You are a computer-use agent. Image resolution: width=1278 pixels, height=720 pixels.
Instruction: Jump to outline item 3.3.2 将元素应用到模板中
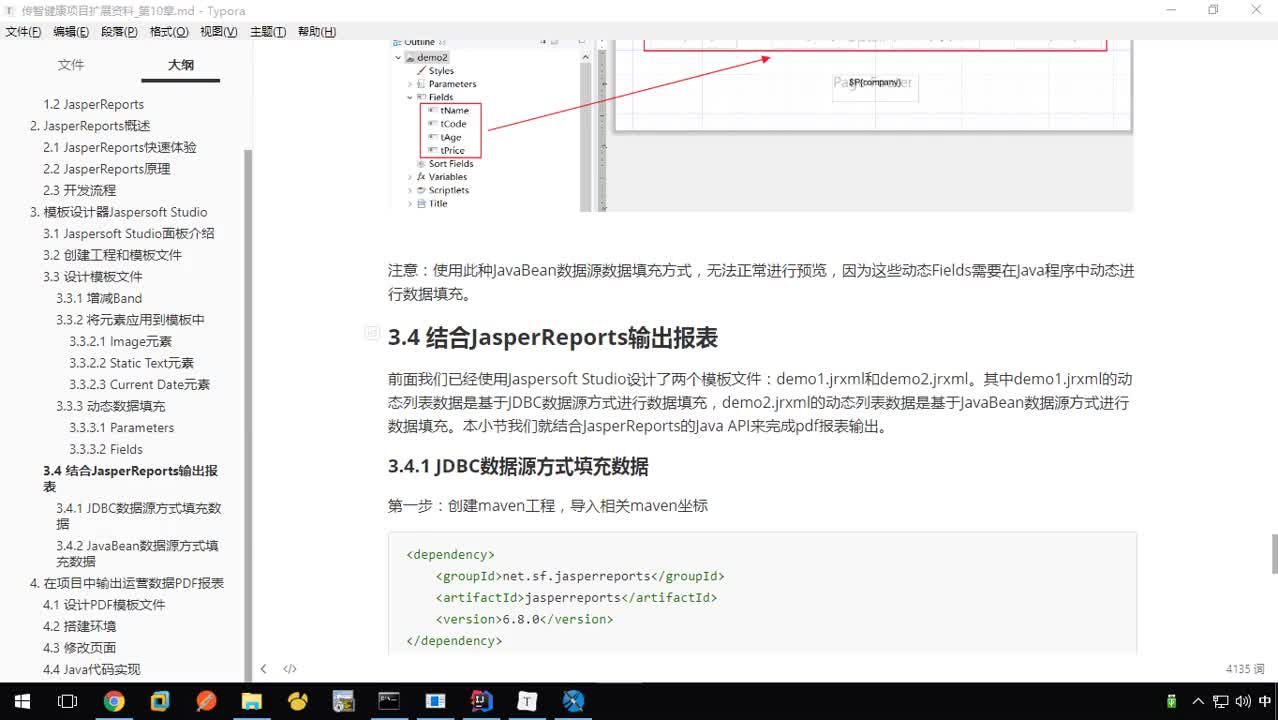[x=130, y=320]
